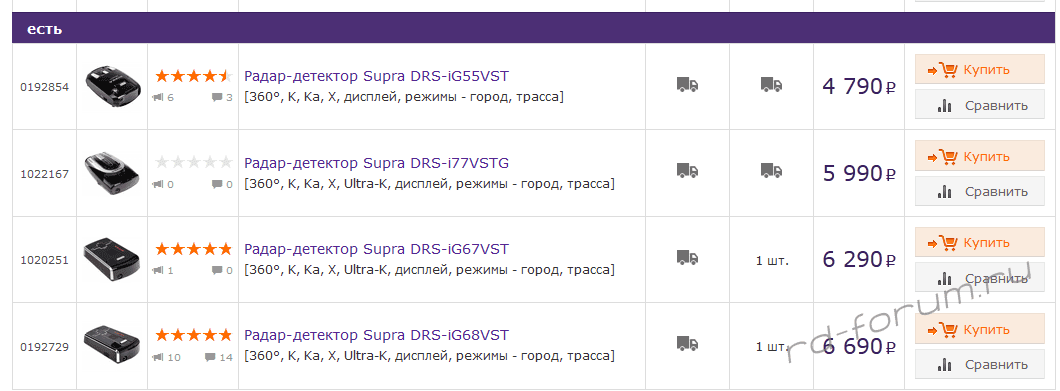Open Радар-детектор Supra DRS-iG68VST product link
This screenshot has height=391, width=1060.
(x=377, y=336)
